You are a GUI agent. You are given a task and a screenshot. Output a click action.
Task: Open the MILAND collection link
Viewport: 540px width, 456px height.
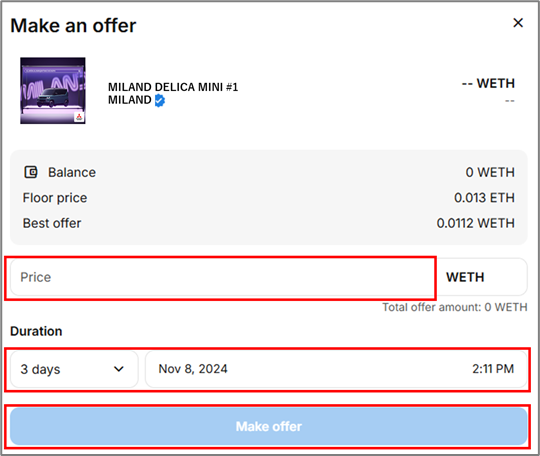129,100
